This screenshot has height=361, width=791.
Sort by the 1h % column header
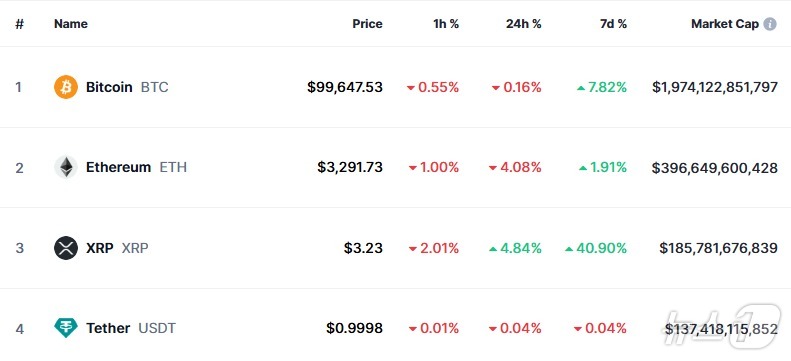point(446,24)
